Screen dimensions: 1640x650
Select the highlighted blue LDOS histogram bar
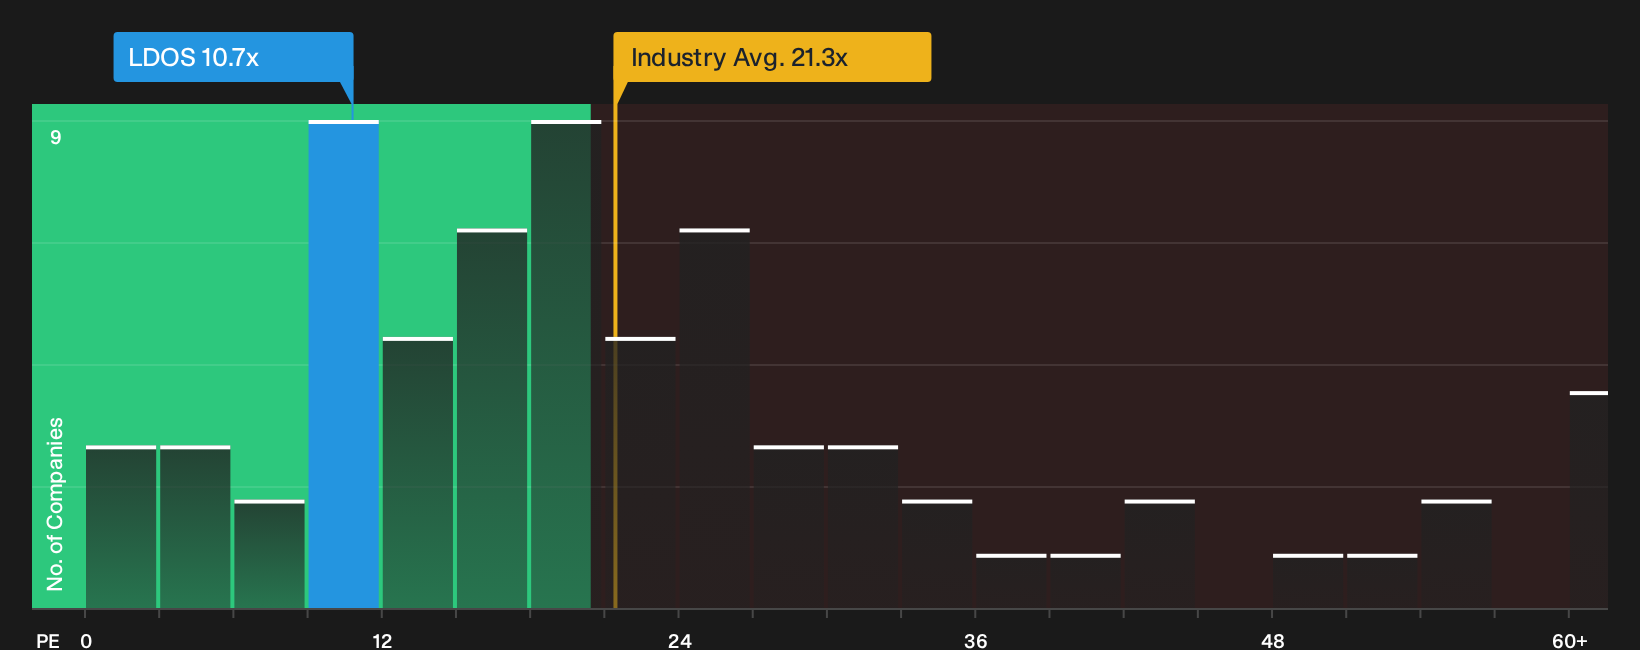point(344,365)
